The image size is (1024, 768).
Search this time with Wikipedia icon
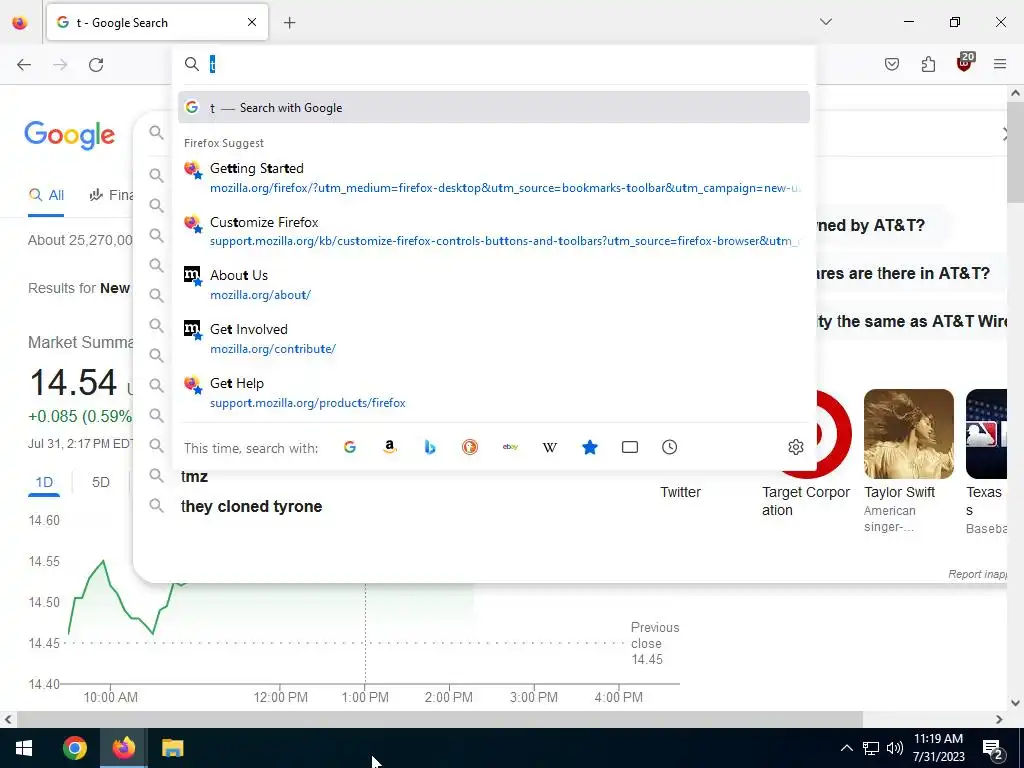tap(550, 447)
